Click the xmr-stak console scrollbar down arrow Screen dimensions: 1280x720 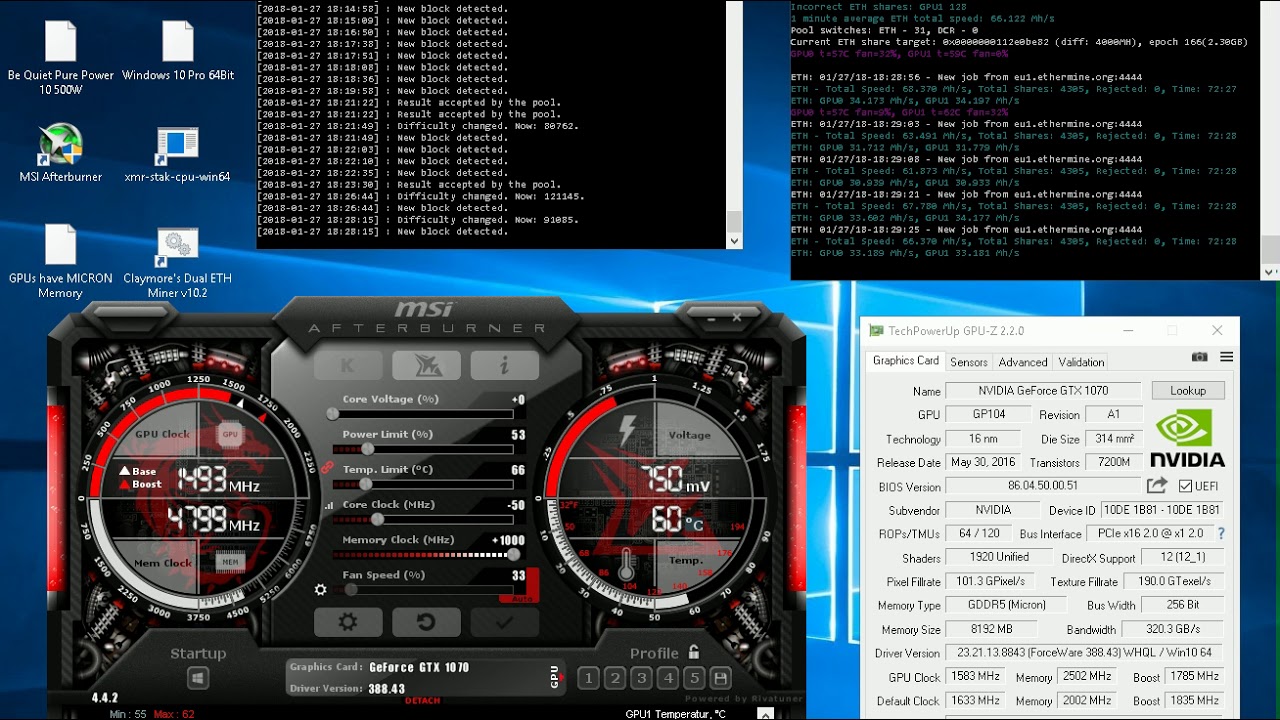point(735,241)
